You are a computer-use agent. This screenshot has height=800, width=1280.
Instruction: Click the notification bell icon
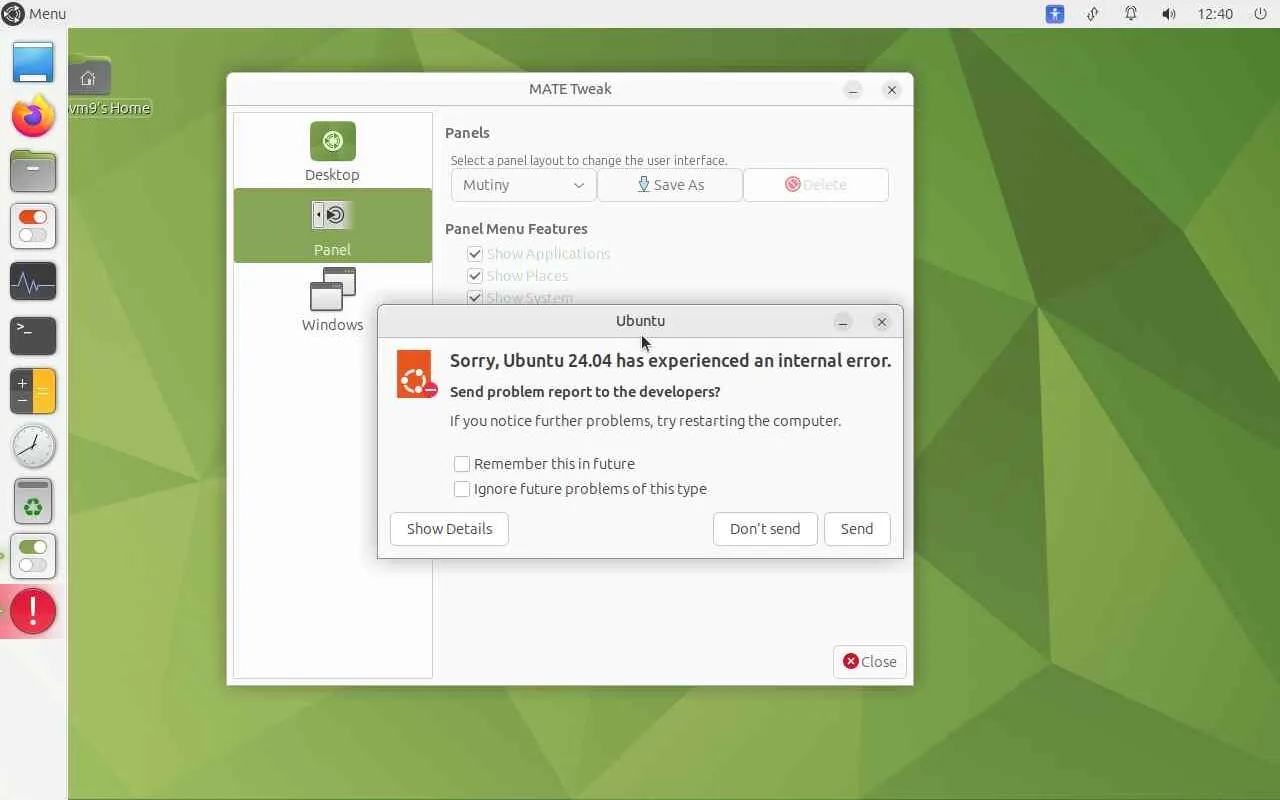(x=1131, y=14)
